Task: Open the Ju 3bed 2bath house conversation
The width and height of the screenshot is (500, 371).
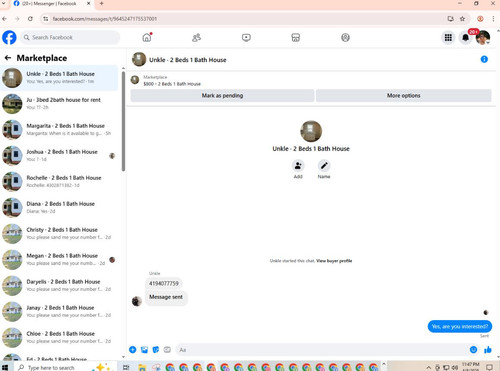Action: pyautogui.click(x=59, y=103)
